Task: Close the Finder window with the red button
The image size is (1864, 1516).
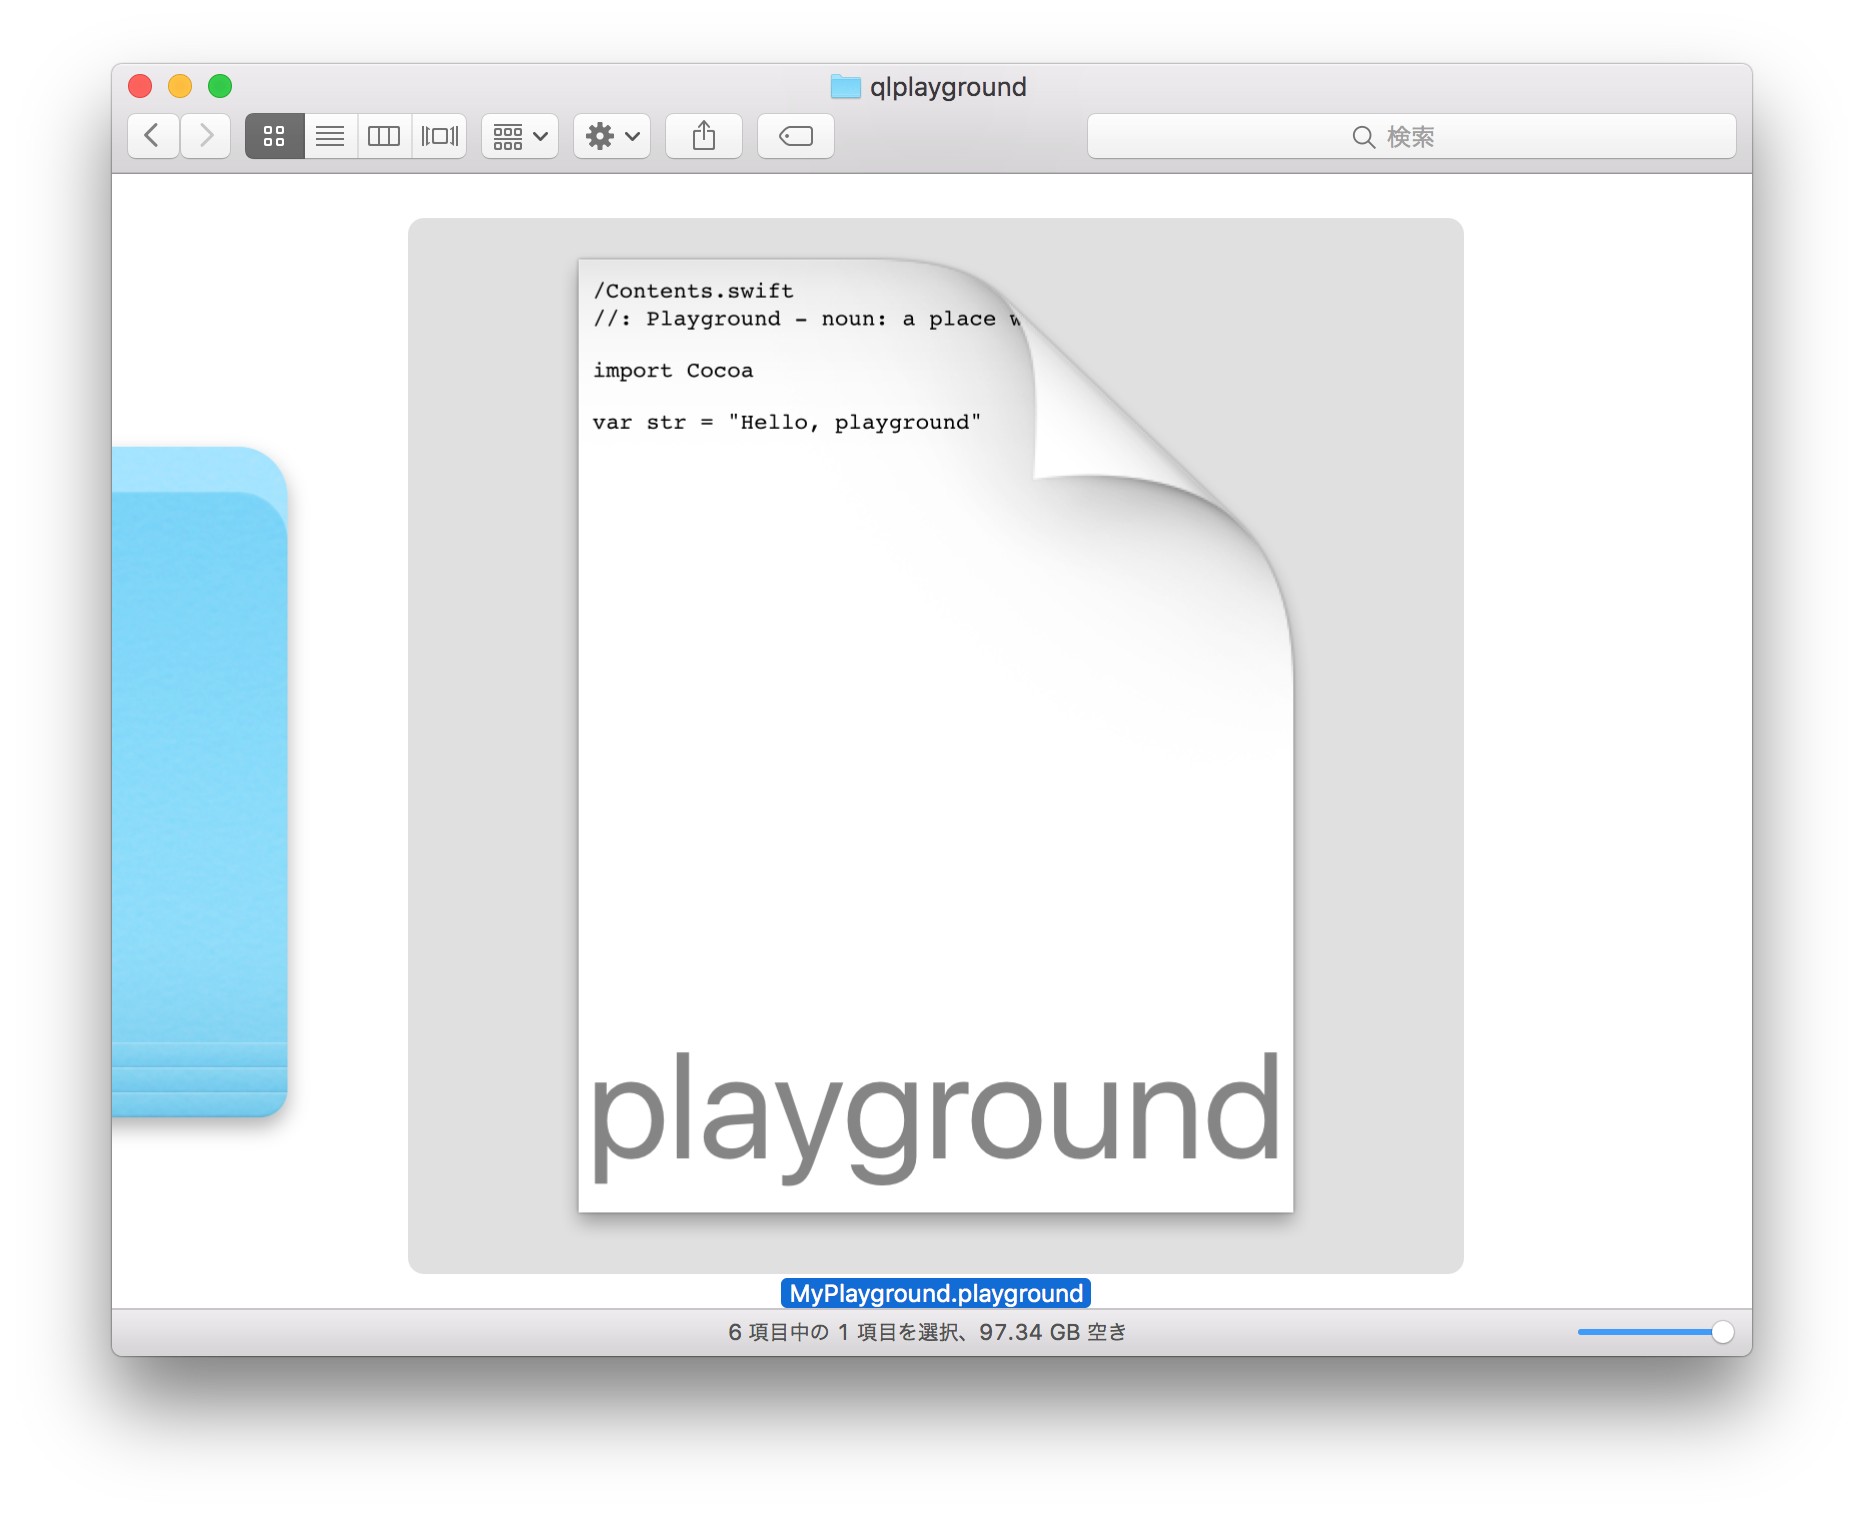Action: click(140, 86)
